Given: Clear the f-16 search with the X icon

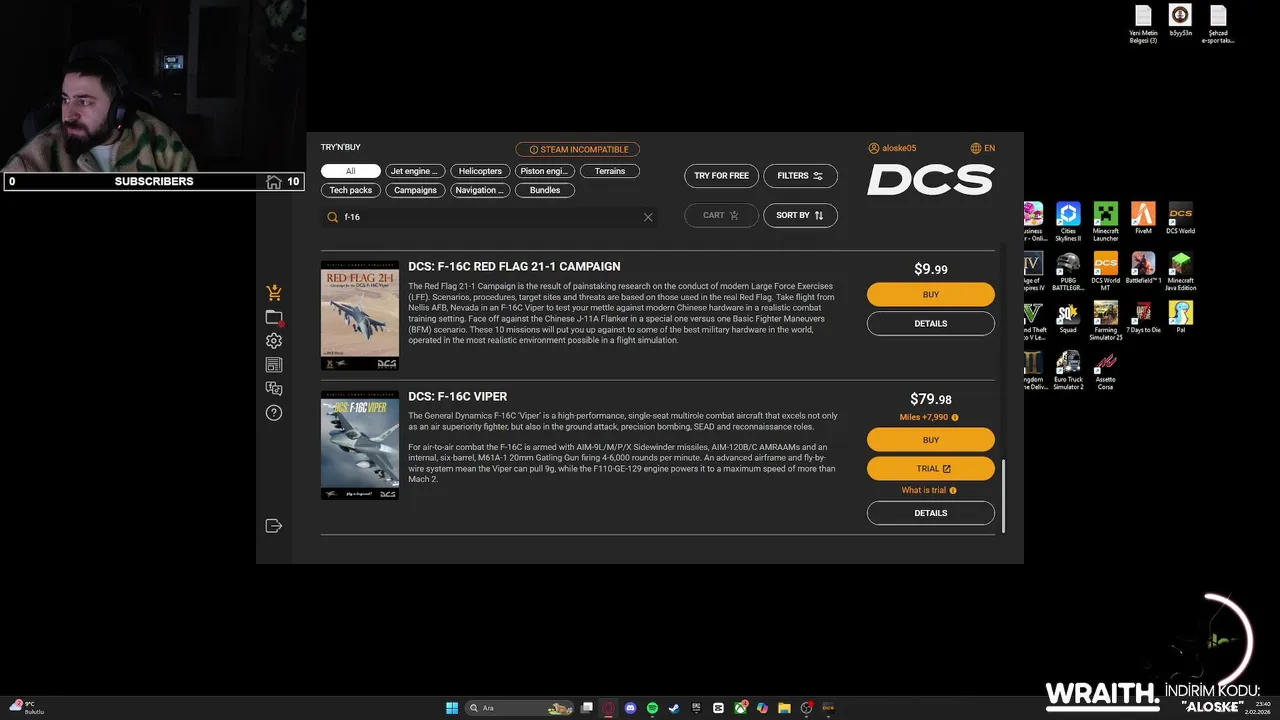Looking at the screenshot, I should [x=648, y=217].
